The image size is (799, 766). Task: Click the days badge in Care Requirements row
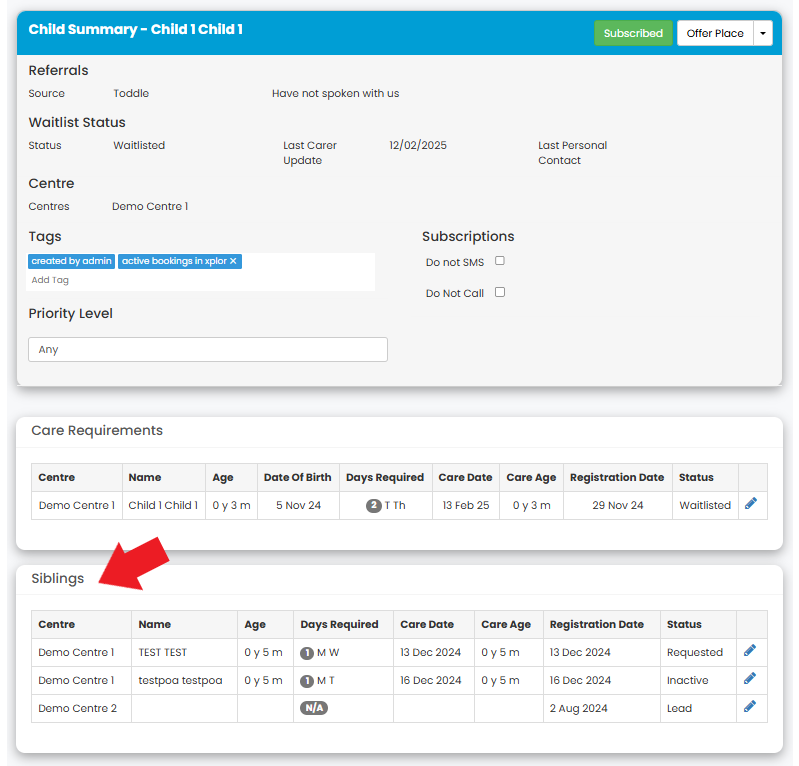coord(374,505)
